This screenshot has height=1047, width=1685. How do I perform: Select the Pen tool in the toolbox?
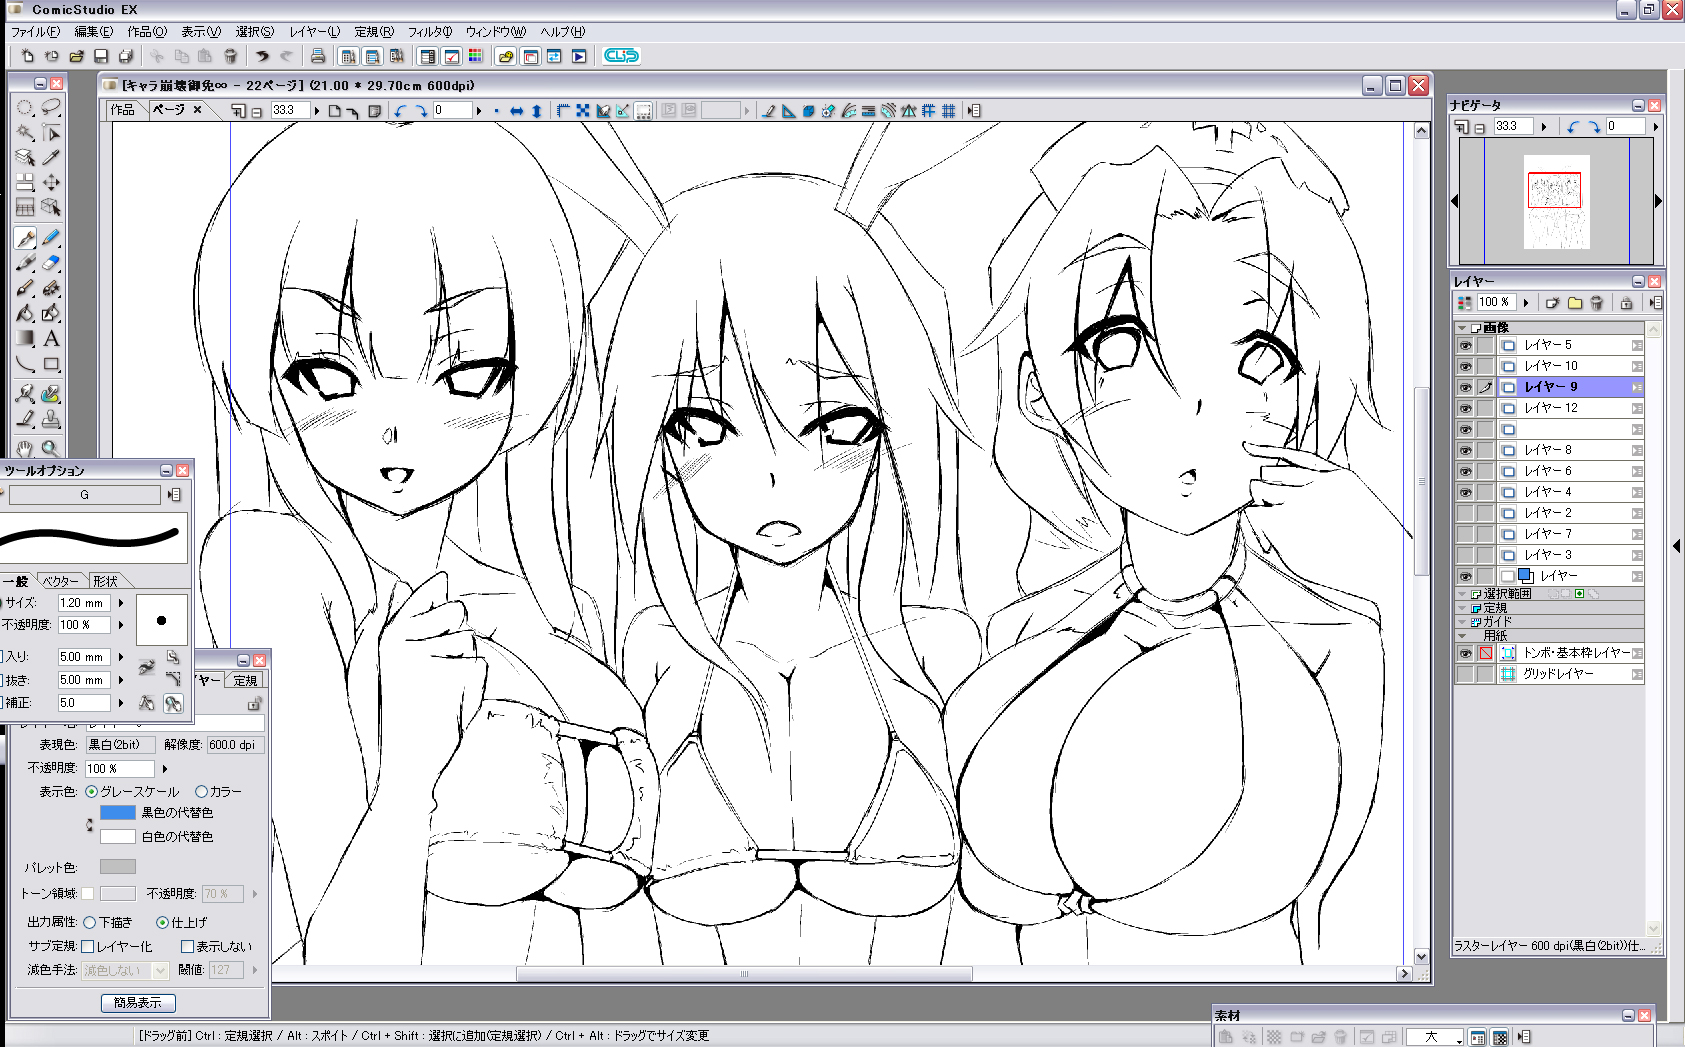coord(25,237)
